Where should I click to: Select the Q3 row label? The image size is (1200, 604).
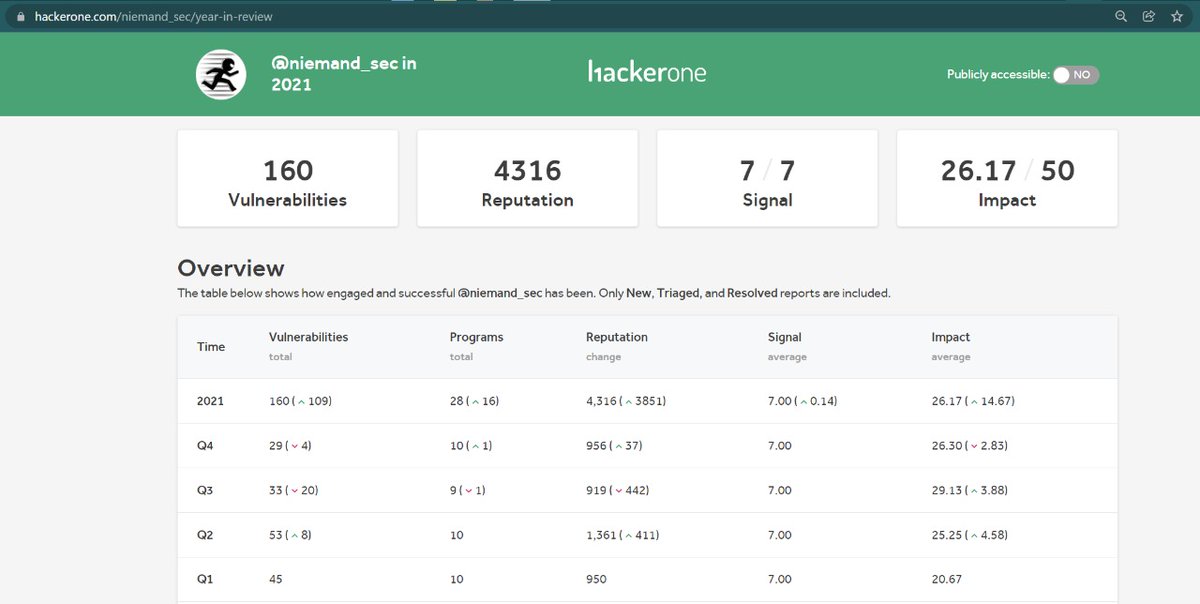coord(204,491)
